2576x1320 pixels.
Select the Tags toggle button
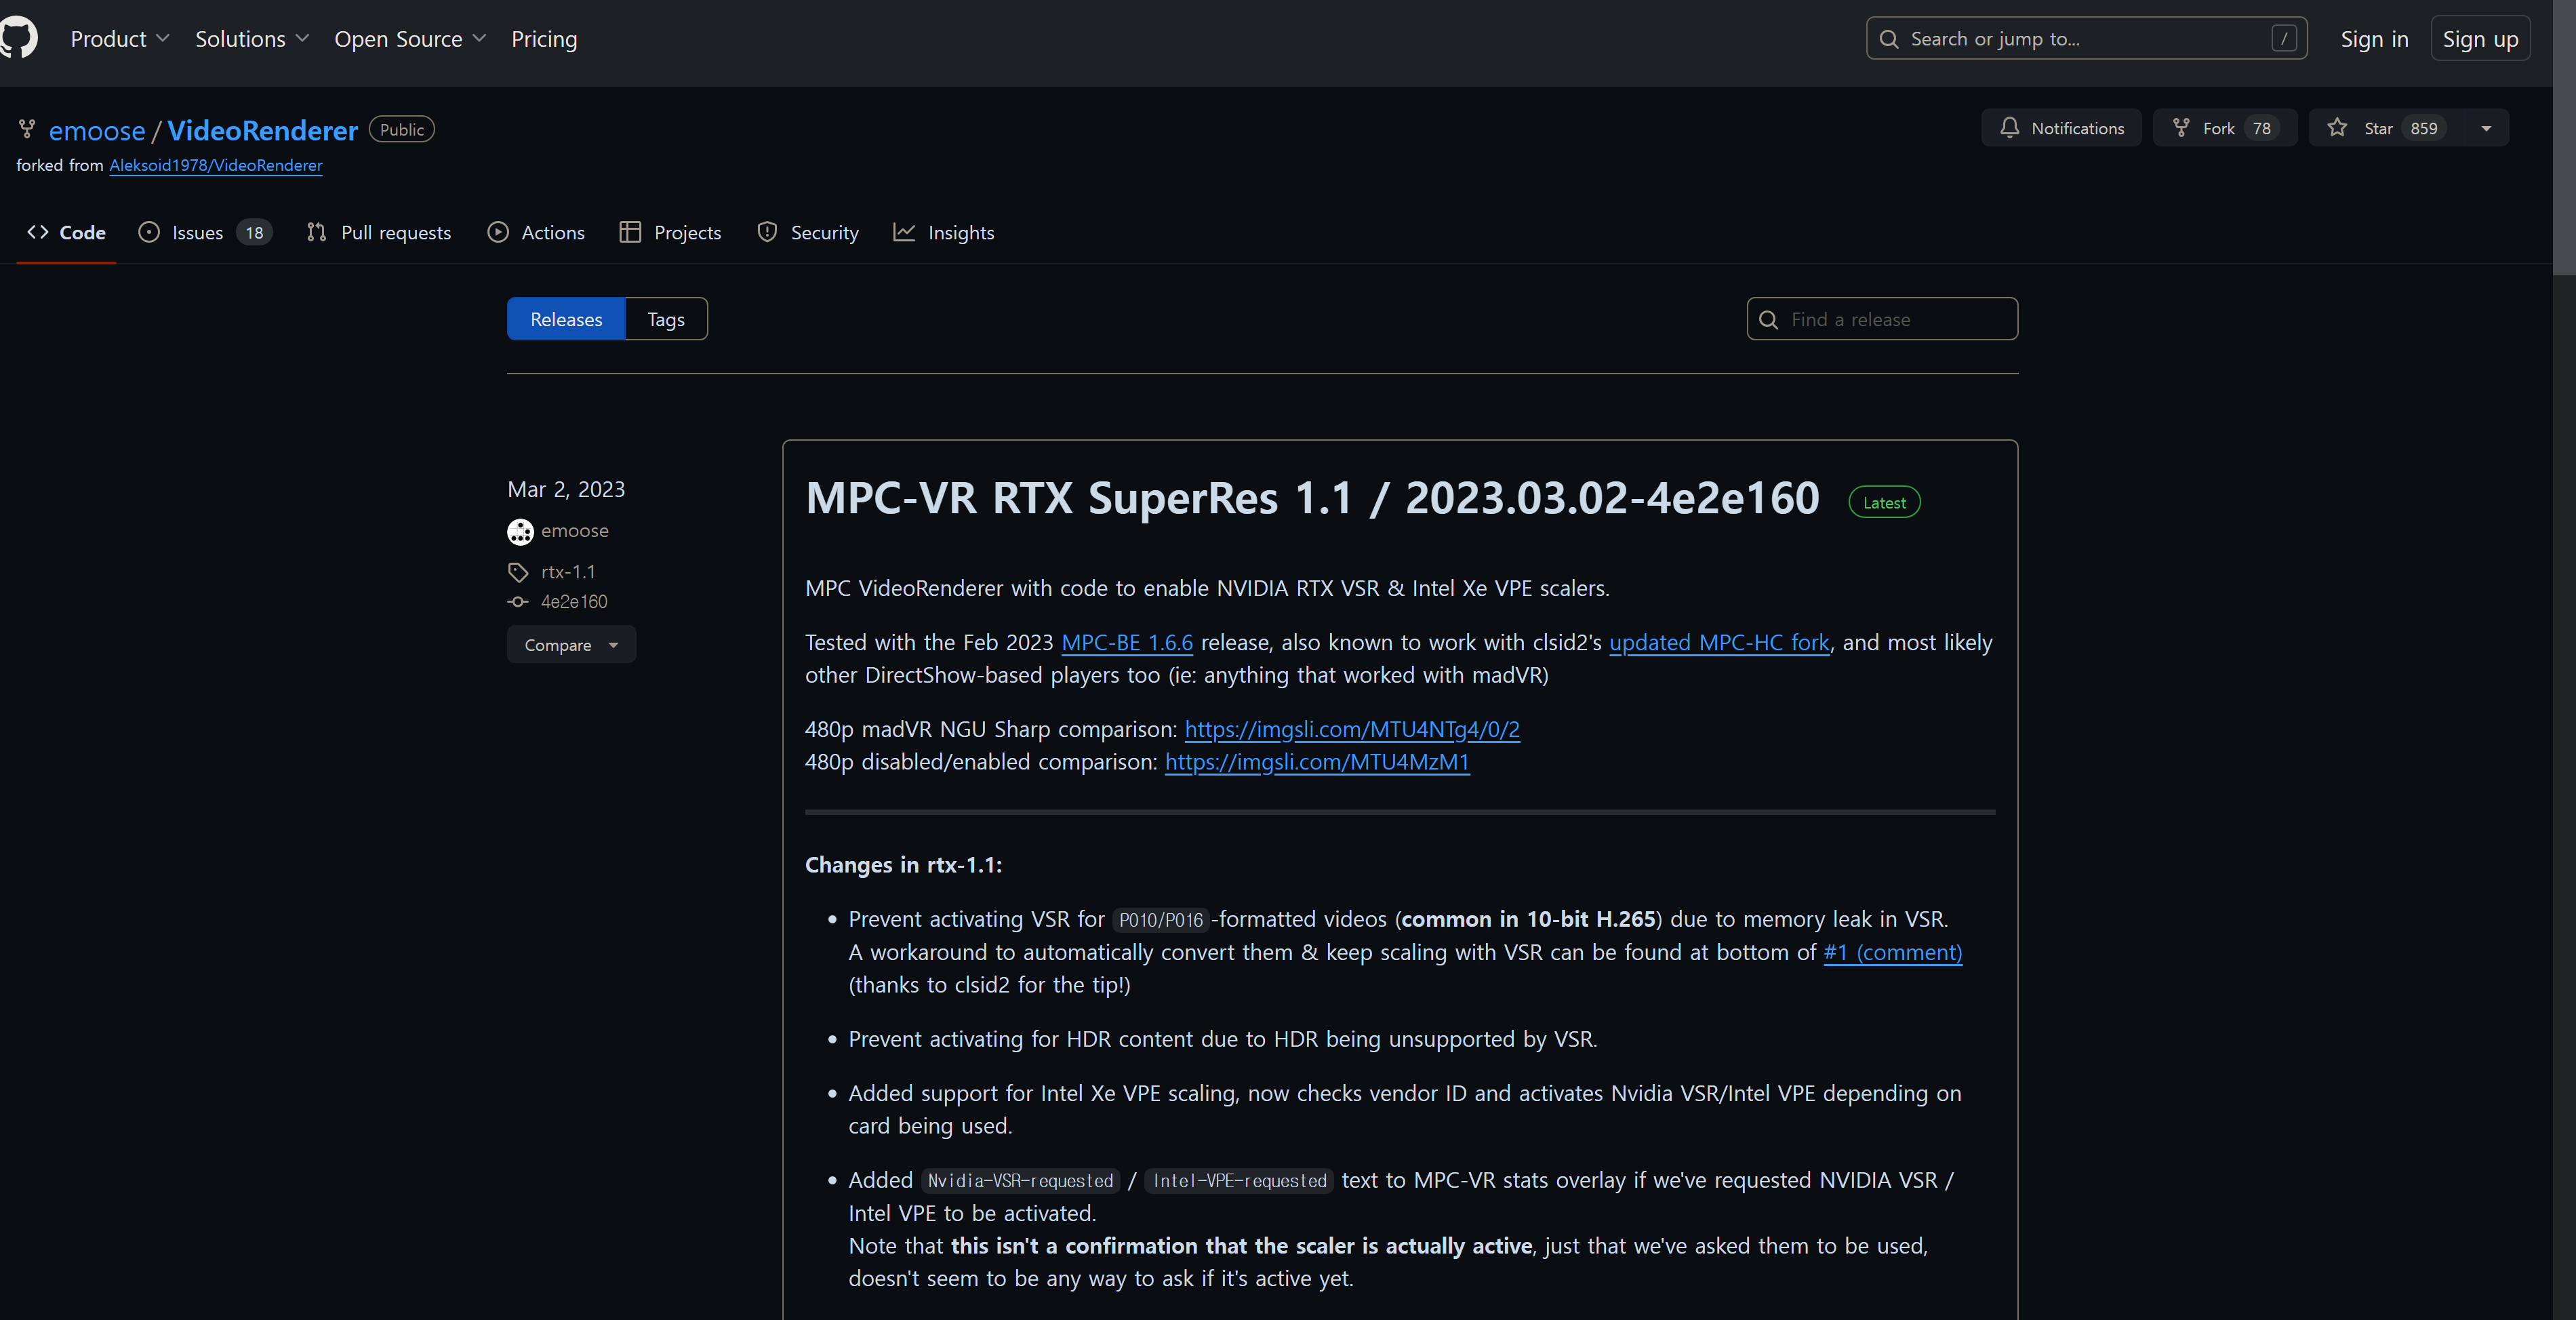pos(666,319)
